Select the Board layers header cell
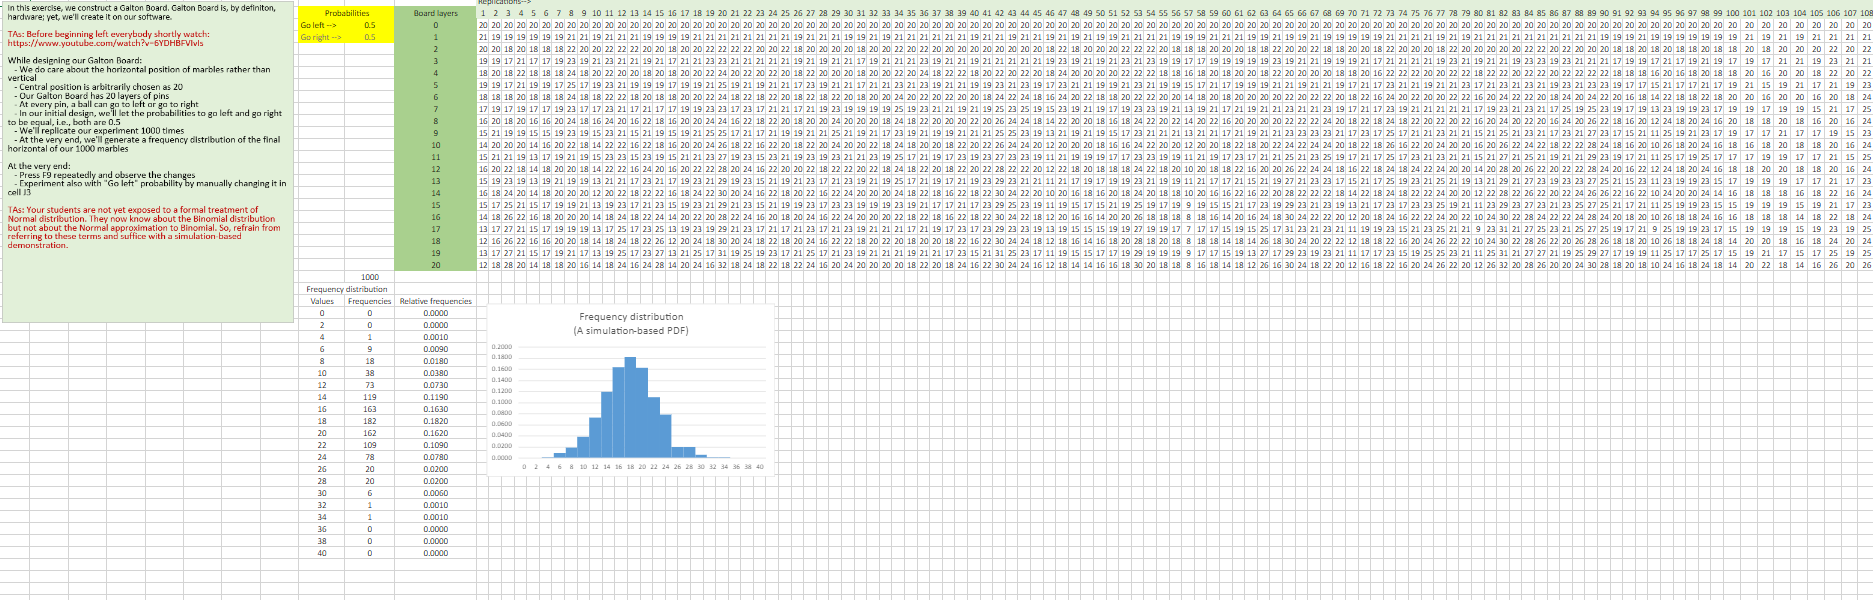This screenshot has height=600, width=1873. (436, 13)
